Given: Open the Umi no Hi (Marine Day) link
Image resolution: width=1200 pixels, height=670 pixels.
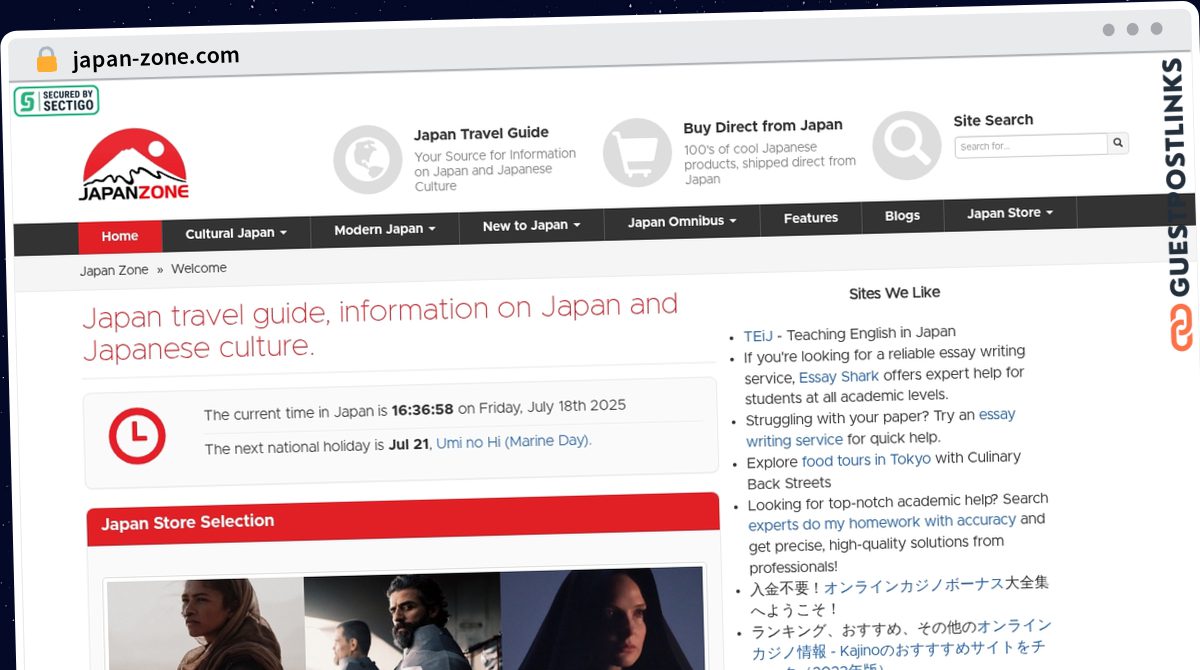Looking at the screenshot, I should 513,441.
